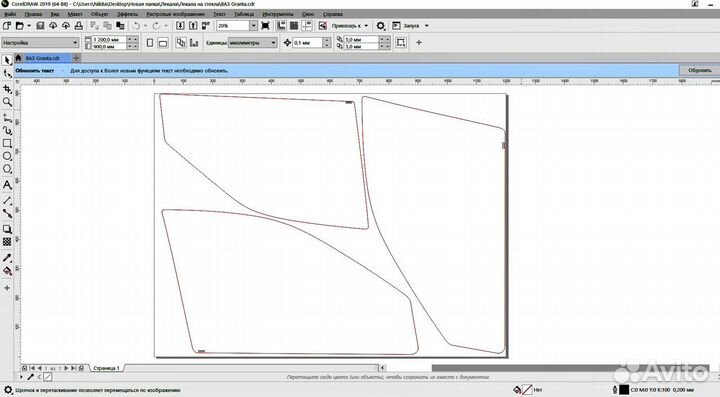Screen dimensions: 720x397
Task: Select the Parallel Dimension tool
Action: click(7, 201)
